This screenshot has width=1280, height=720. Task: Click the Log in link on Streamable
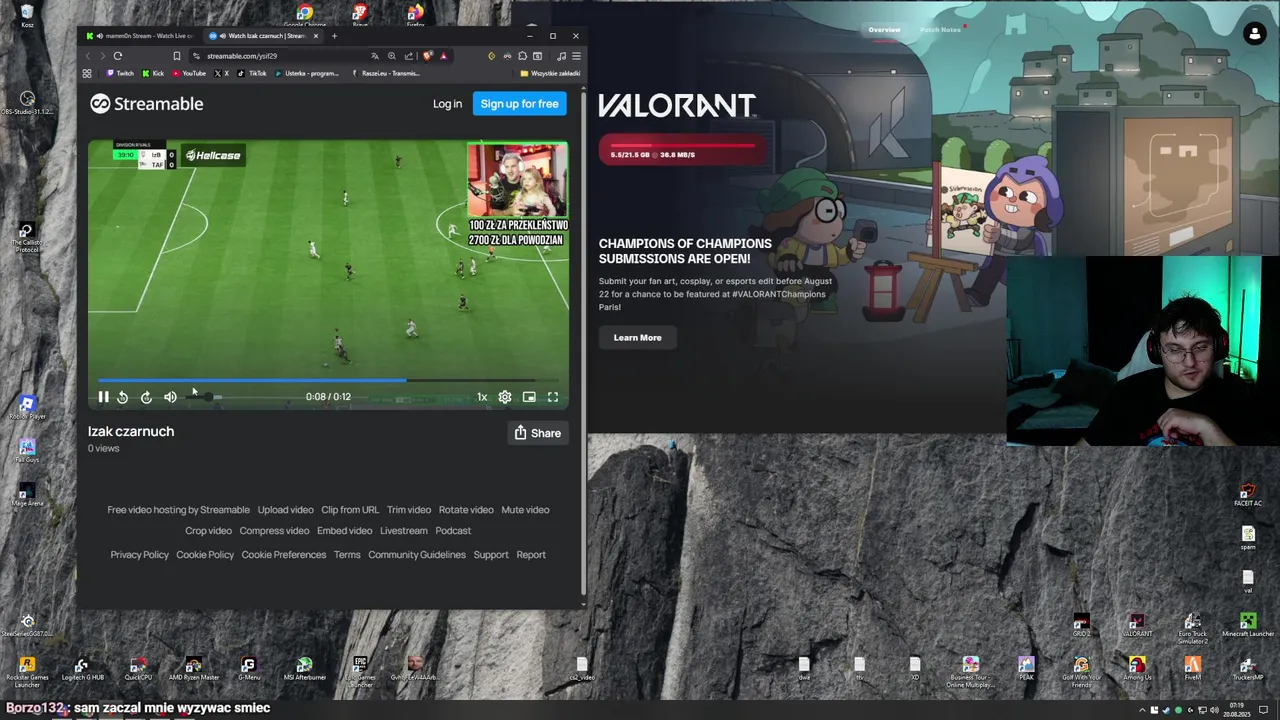coord(447,104)
